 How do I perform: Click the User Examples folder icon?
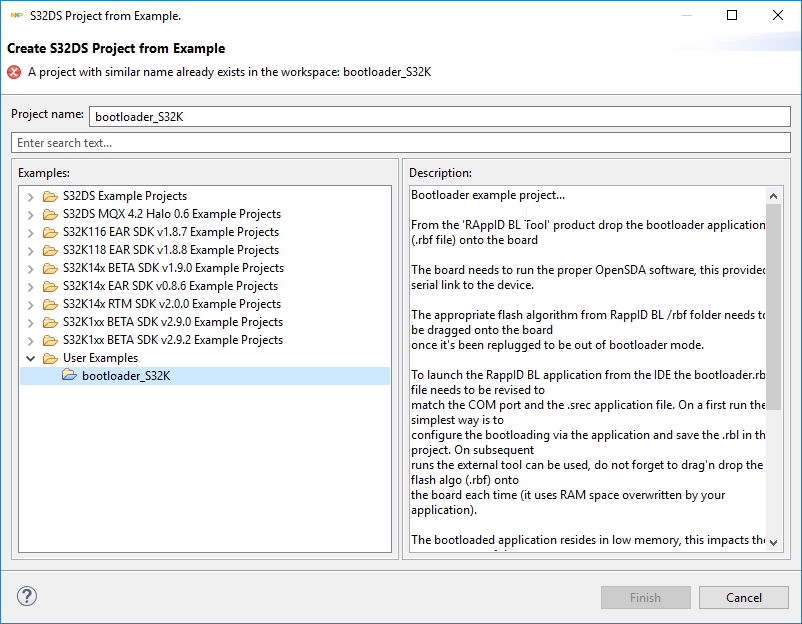coord(50,358)
